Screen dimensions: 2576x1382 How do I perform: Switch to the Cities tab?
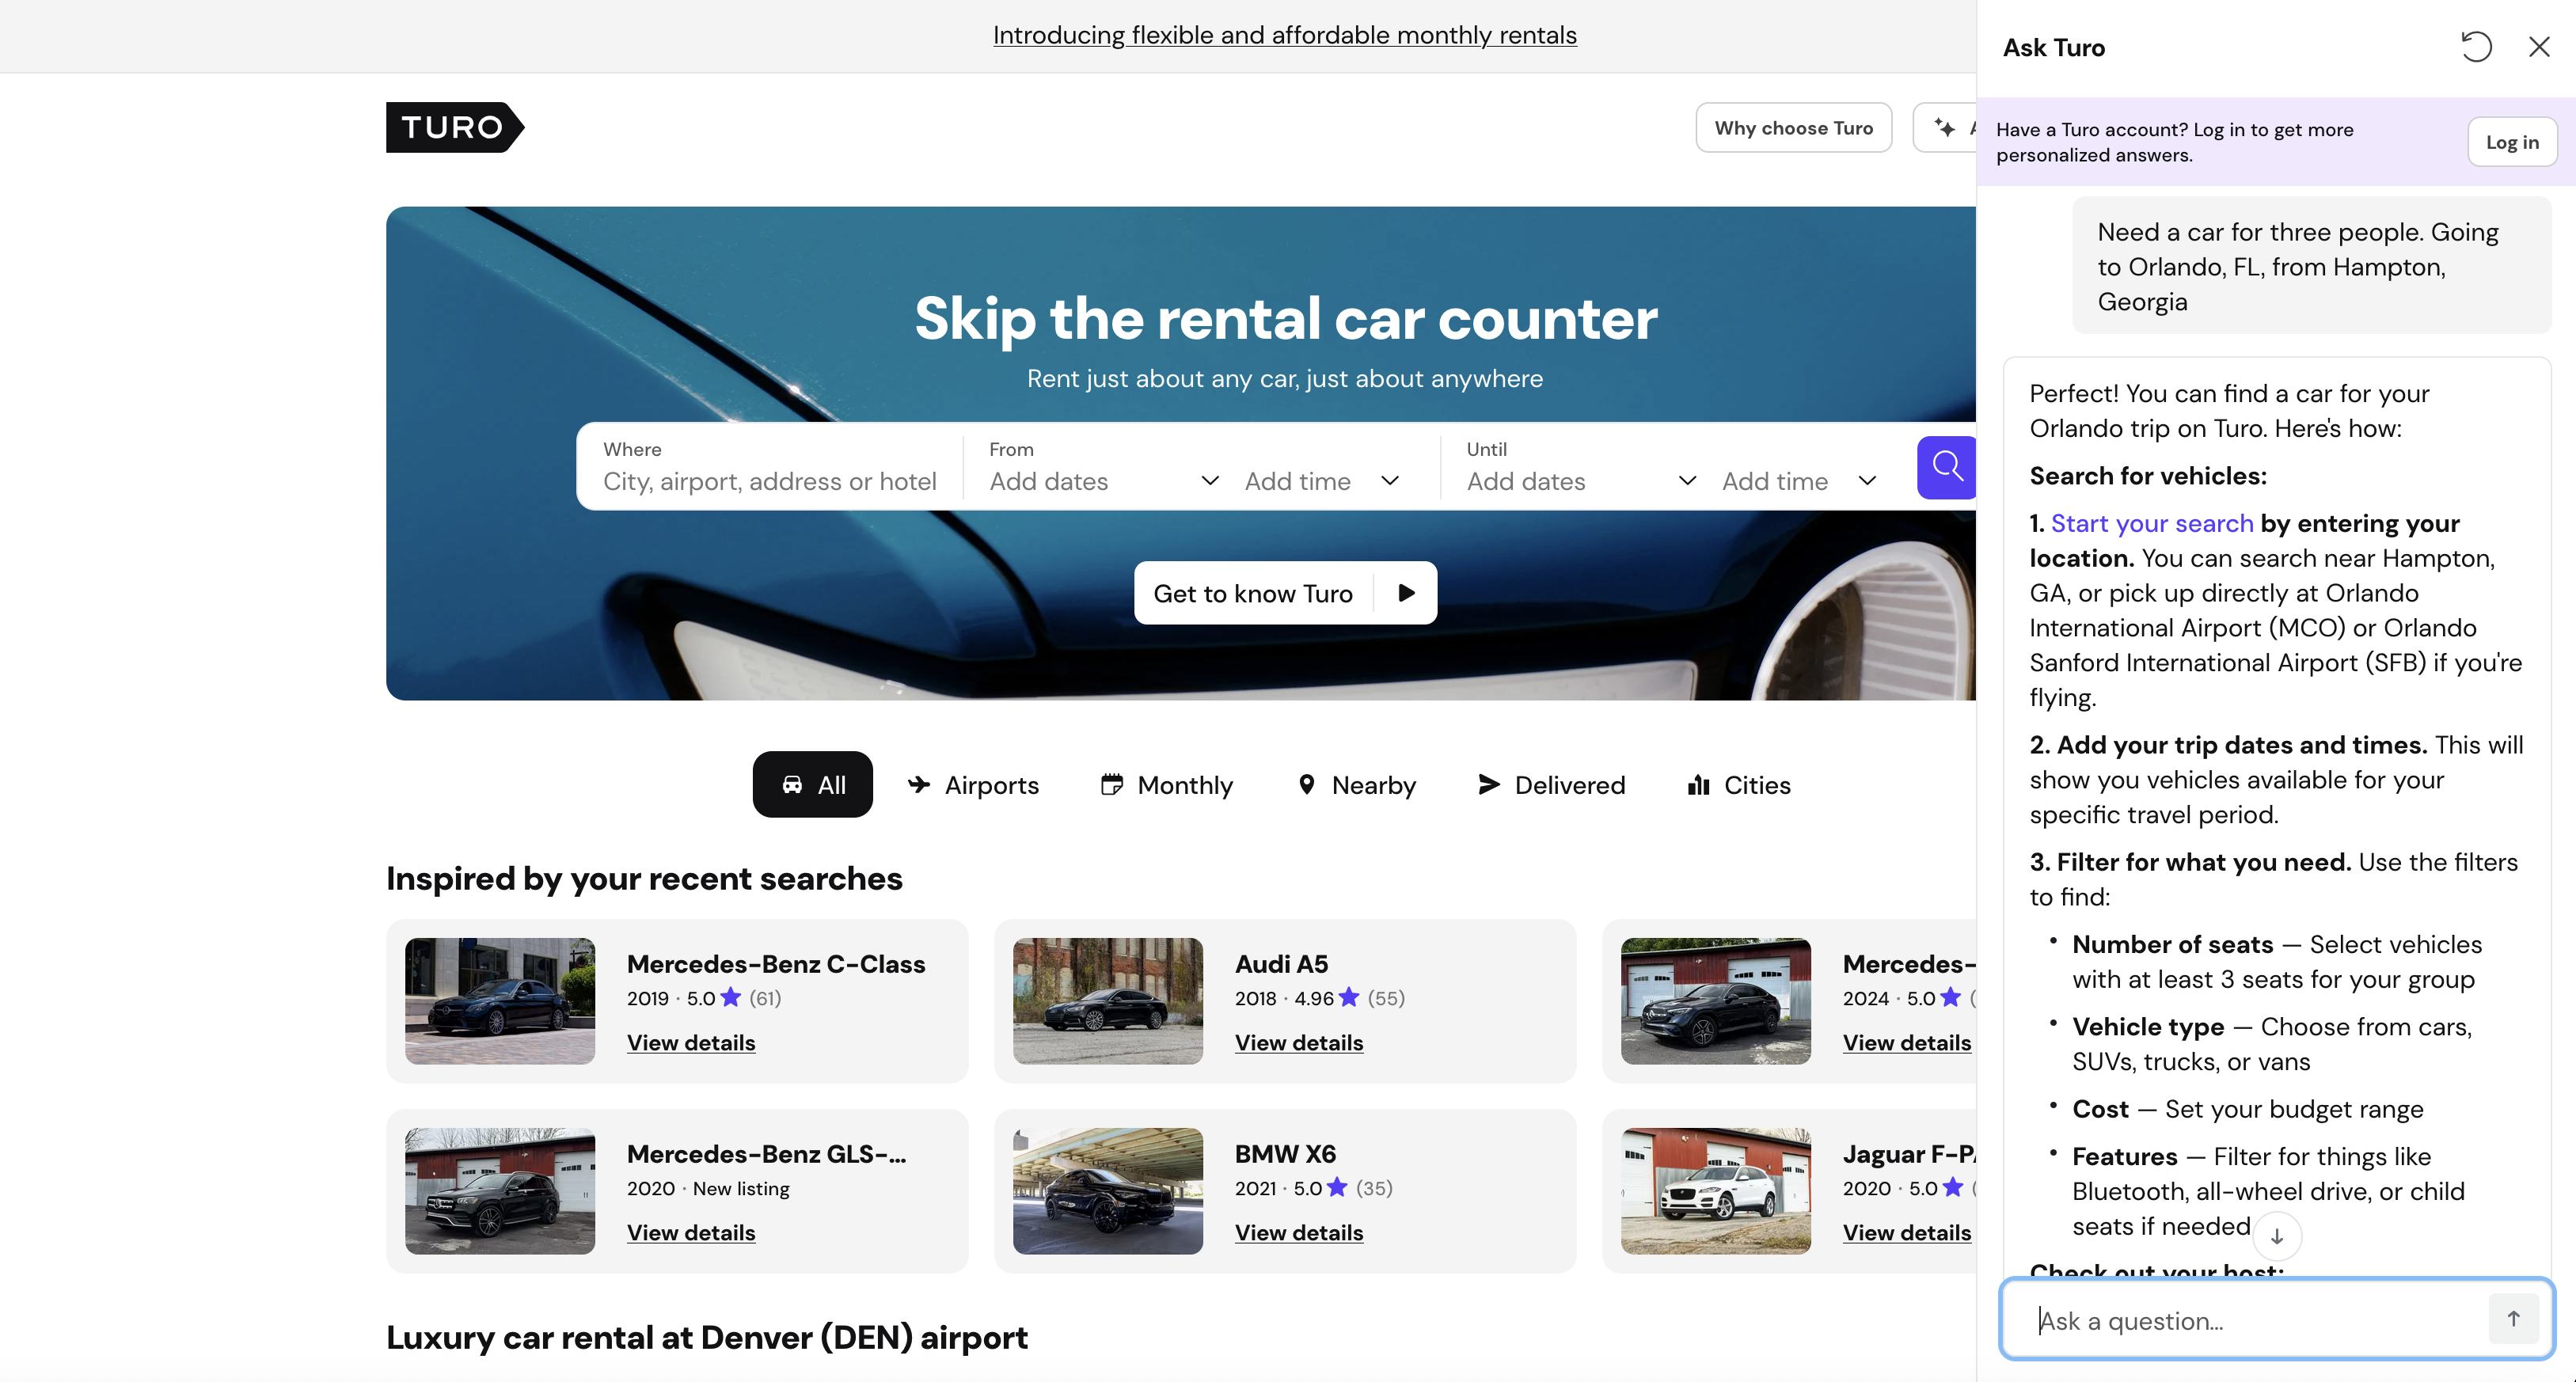[x=1739, y=785]
